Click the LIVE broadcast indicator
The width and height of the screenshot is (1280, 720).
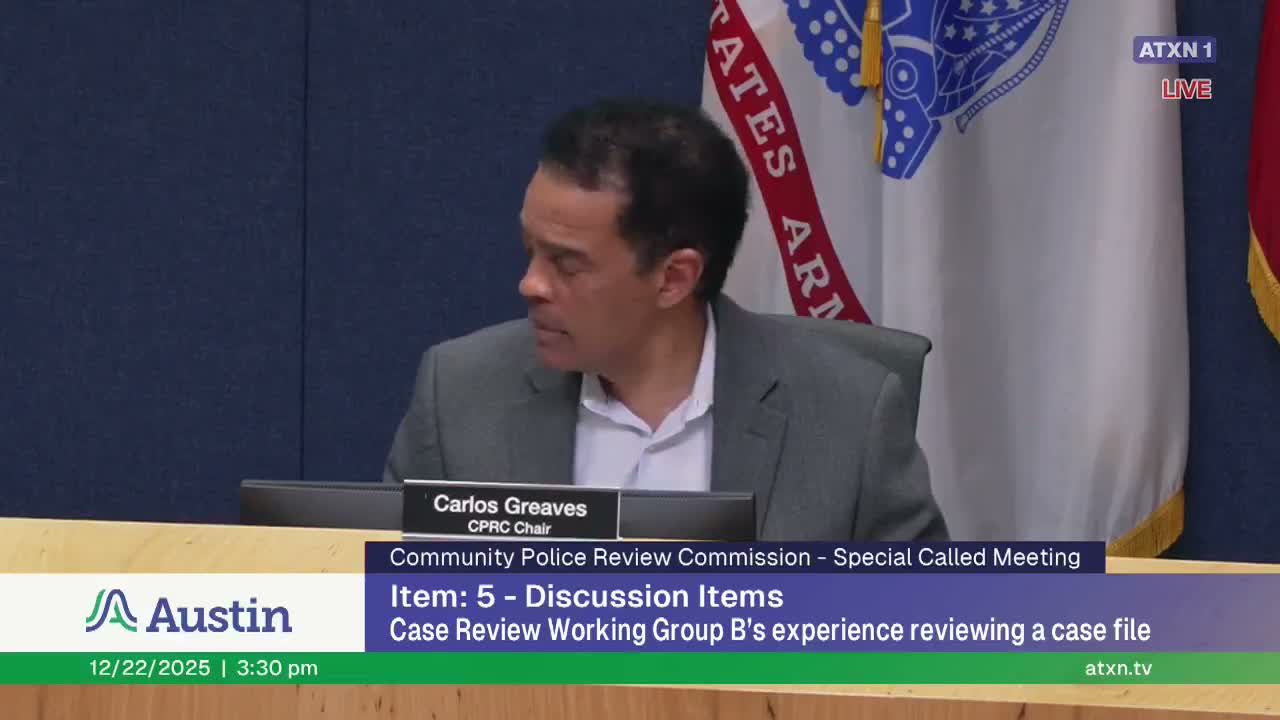(1185, 90)
